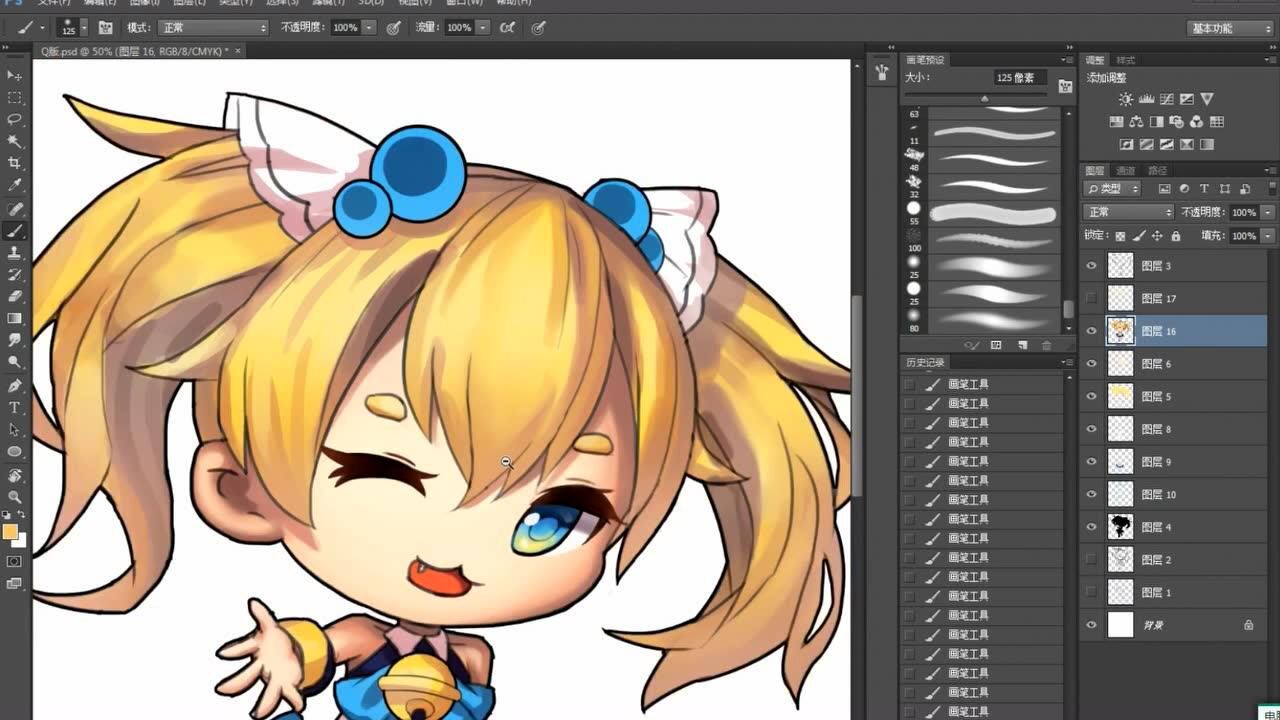Select the 图层 4 layer thumbnail
Viewport: 1280px width, 720px height.
[x=1121, y=527]
